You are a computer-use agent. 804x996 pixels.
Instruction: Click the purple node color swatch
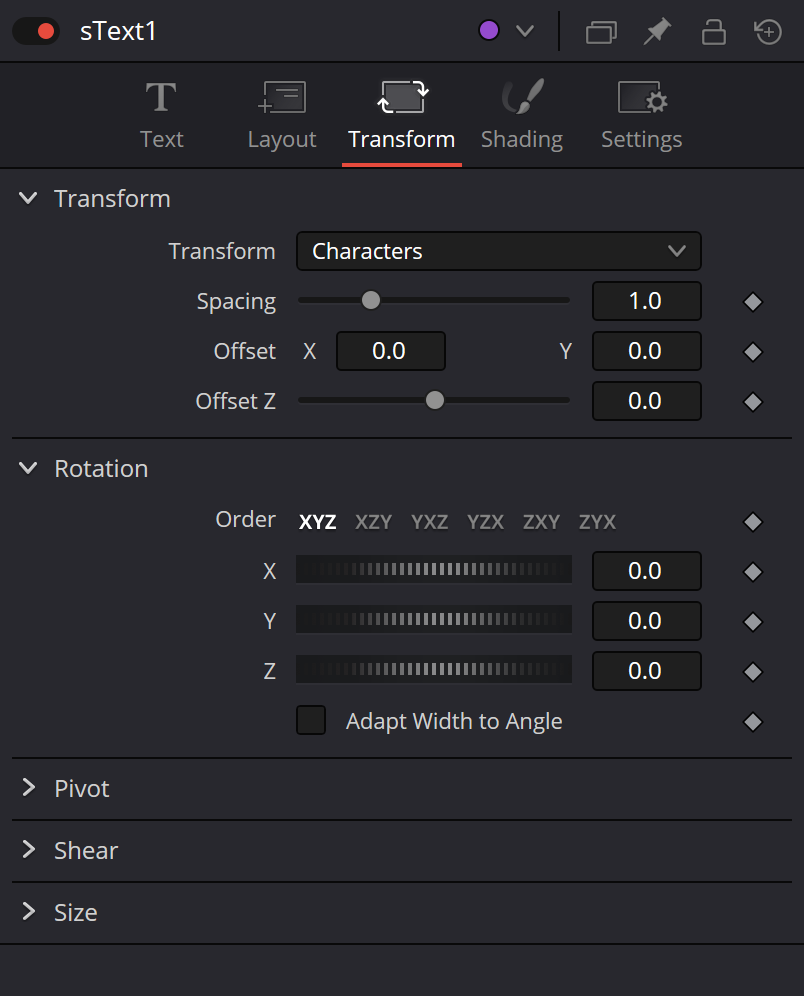[x=488, y=30]
